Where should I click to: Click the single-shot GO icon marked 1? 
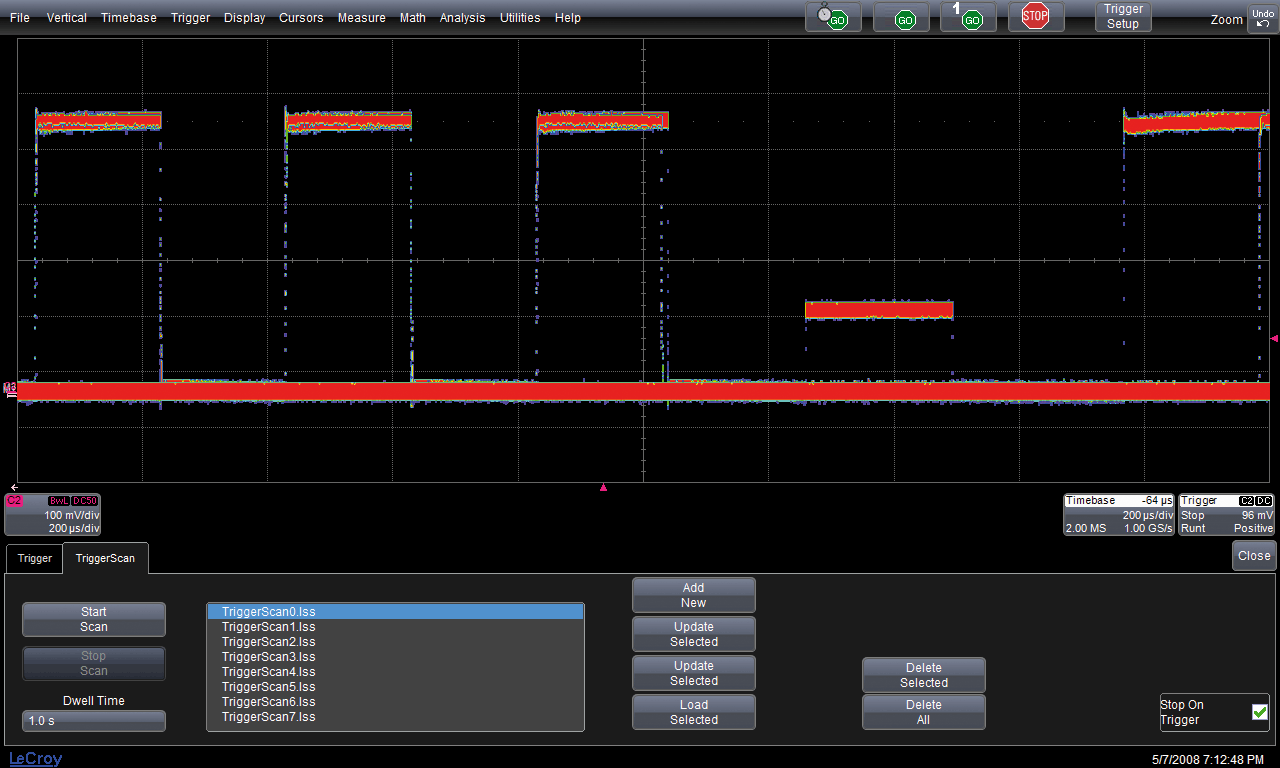click(968, 17)
